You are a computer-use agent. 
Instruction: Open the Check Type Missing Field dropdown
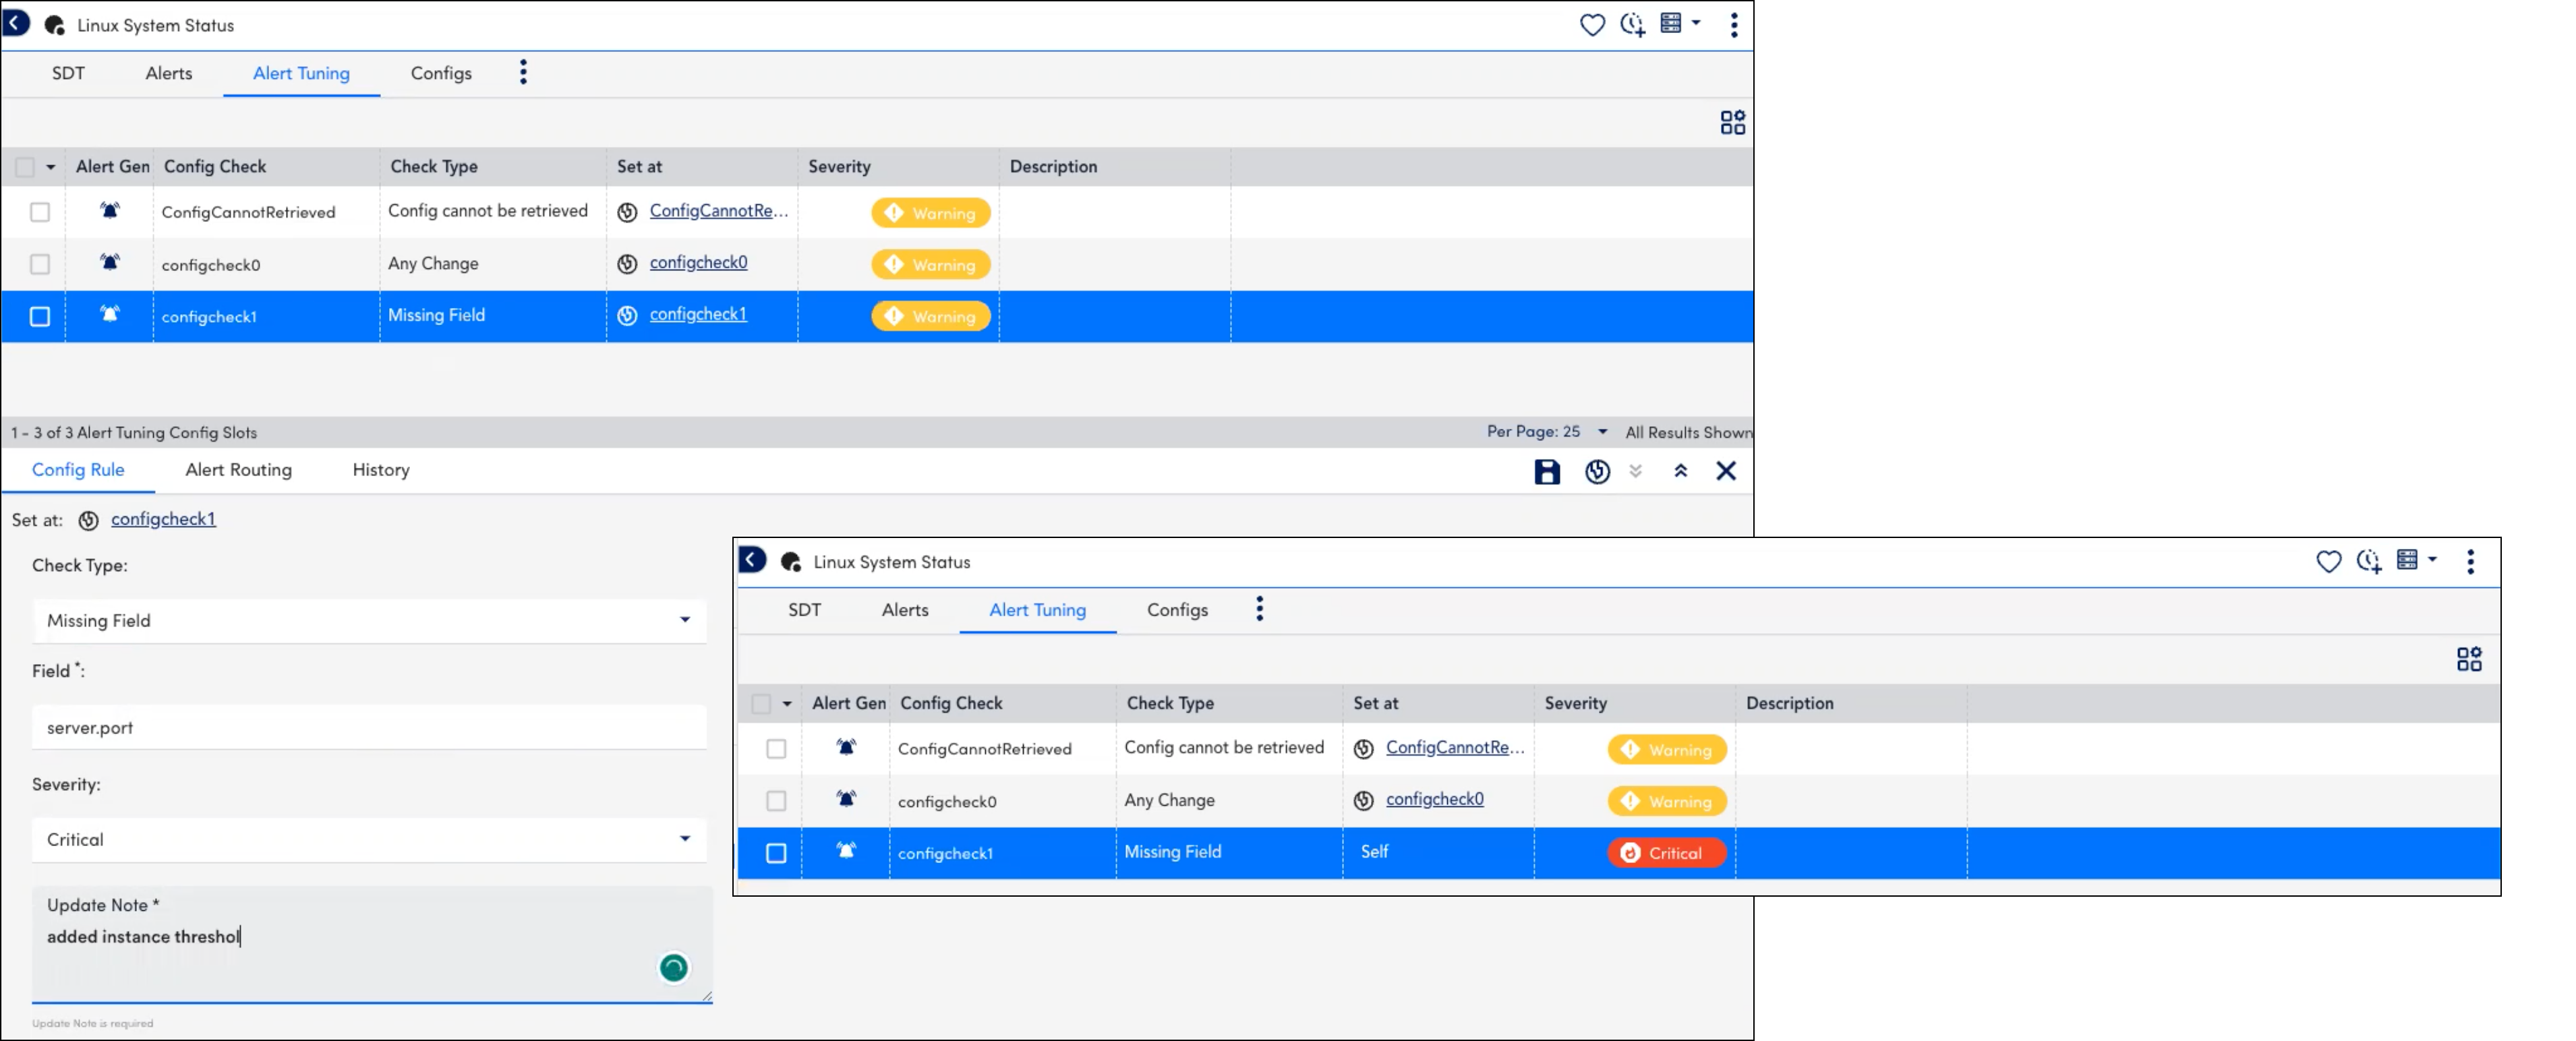coord(369,620)
